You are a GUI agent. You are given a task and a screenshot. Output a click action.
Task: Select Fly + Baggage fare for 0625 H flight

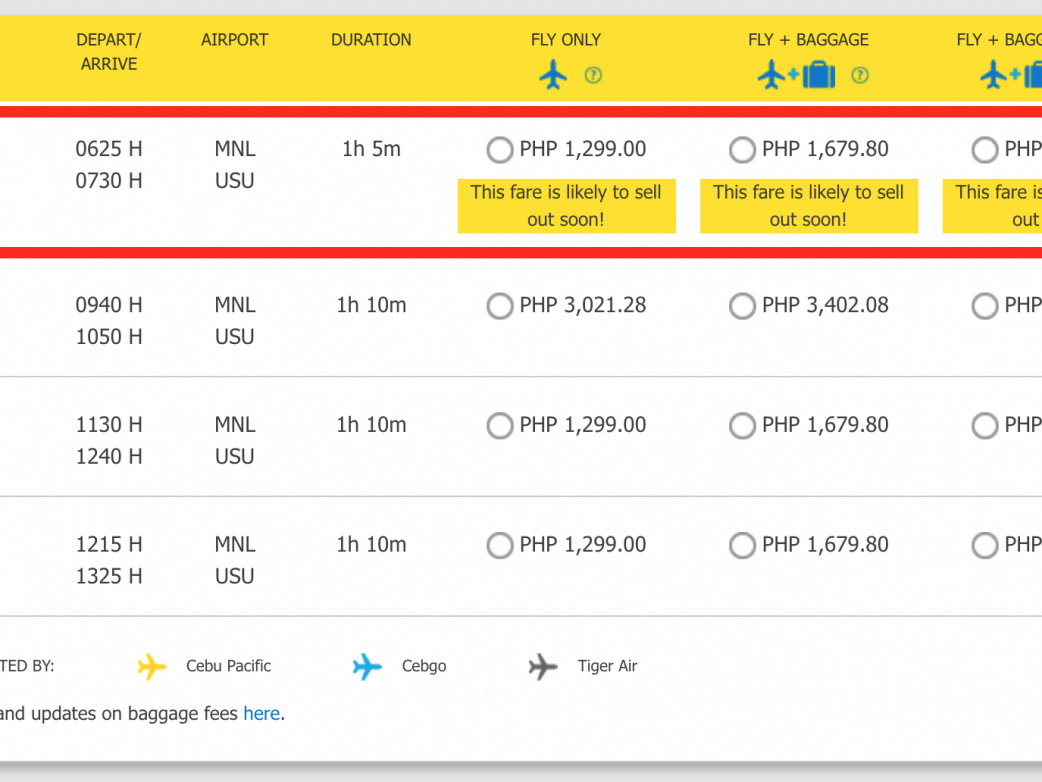[742, 150]
